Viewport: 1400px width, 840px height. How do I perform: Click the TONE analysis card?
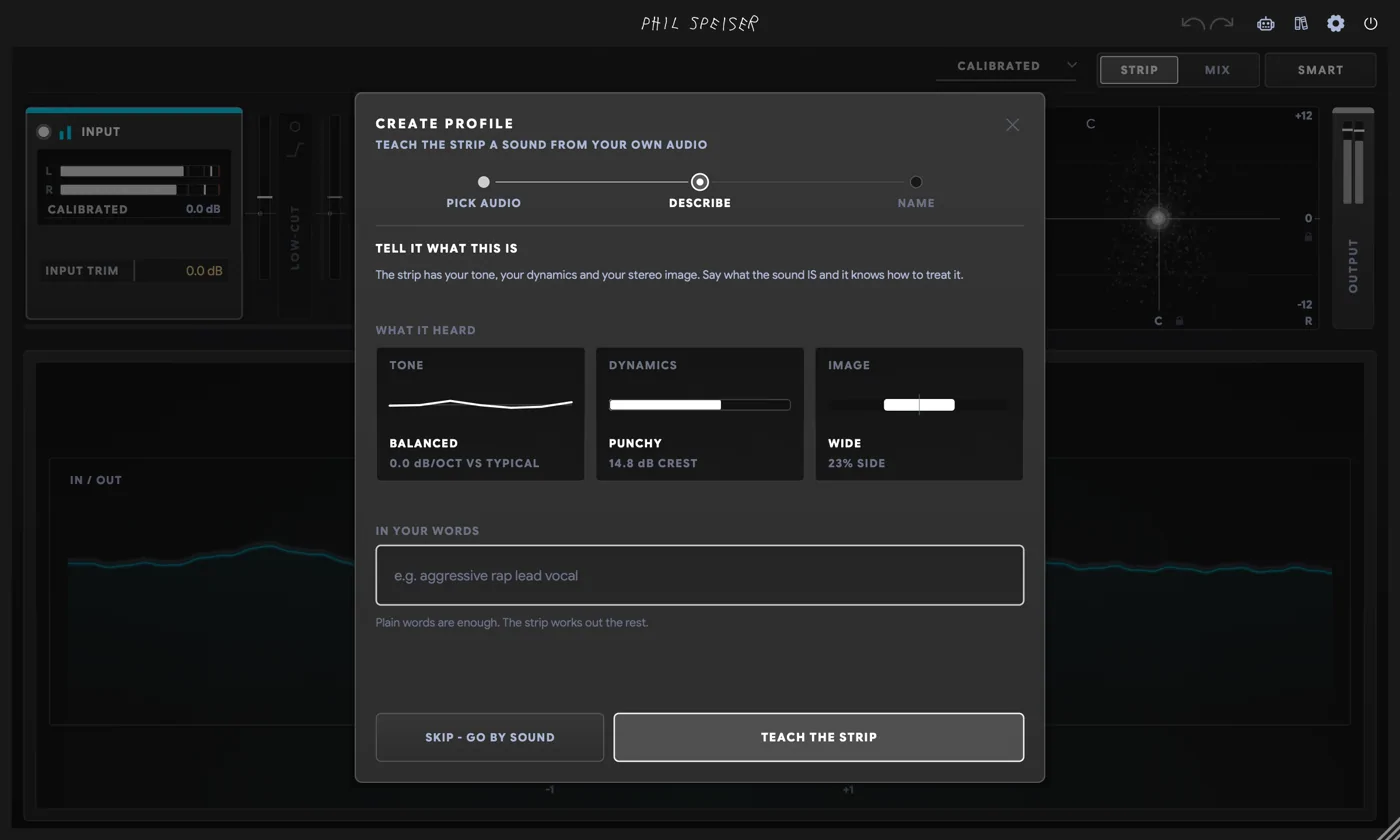coord(481,414)
